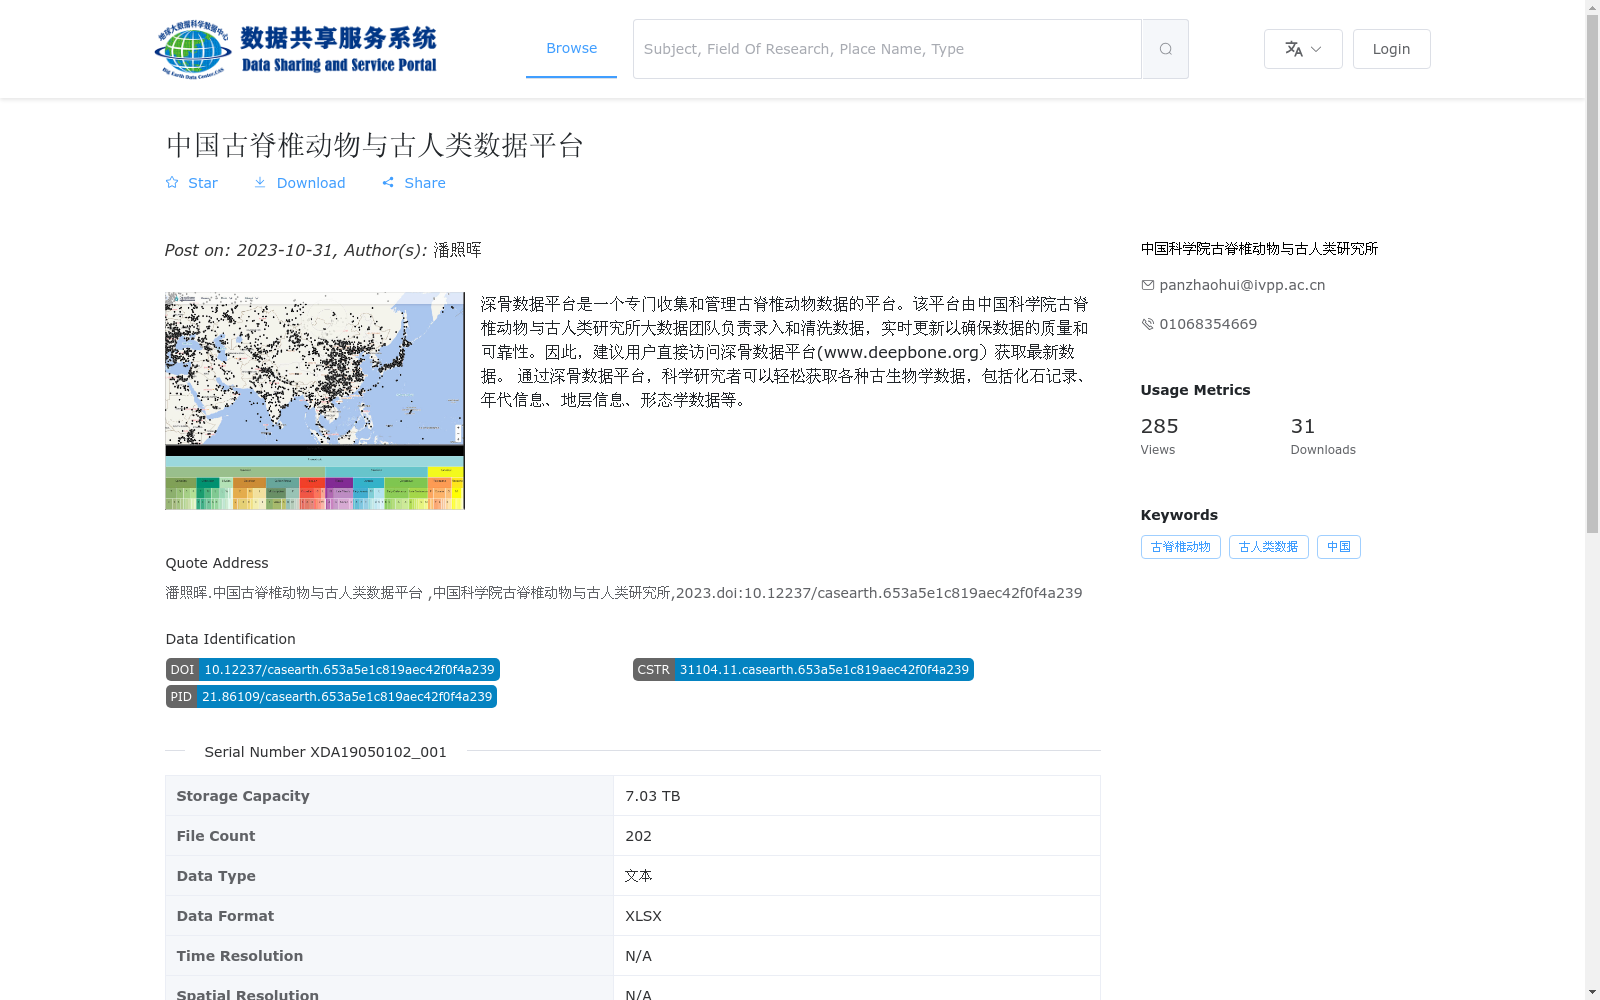This screenshot has height=1000, width=1600.
Task: Click the DOI identifier badge
Action: (x=332, y=670)
